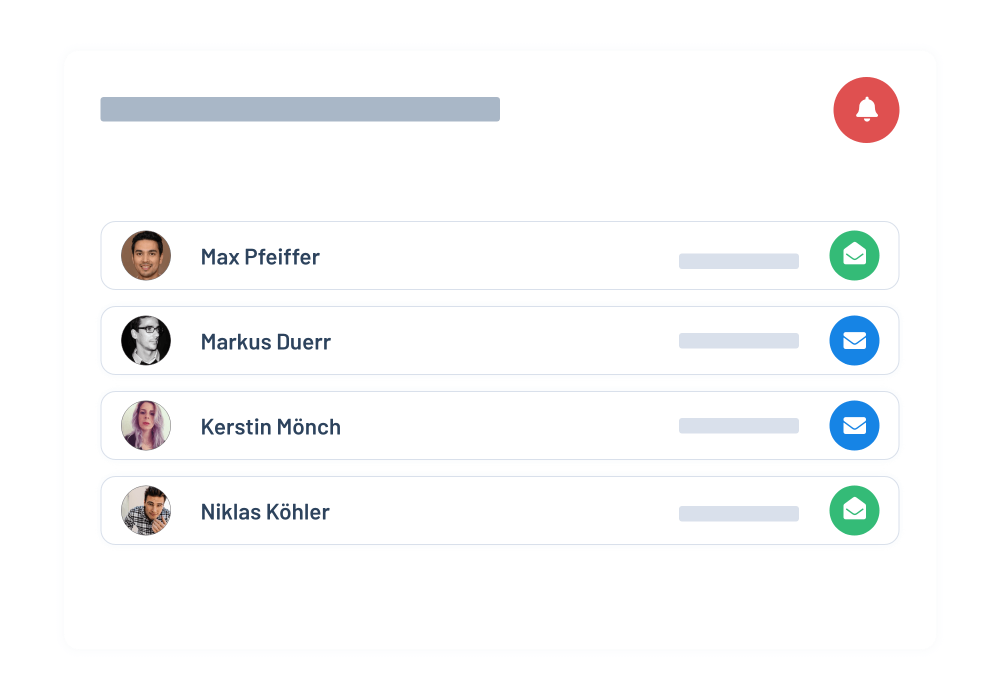
Task: Select the Markus Duerr name label
Action: pos(266,342)
